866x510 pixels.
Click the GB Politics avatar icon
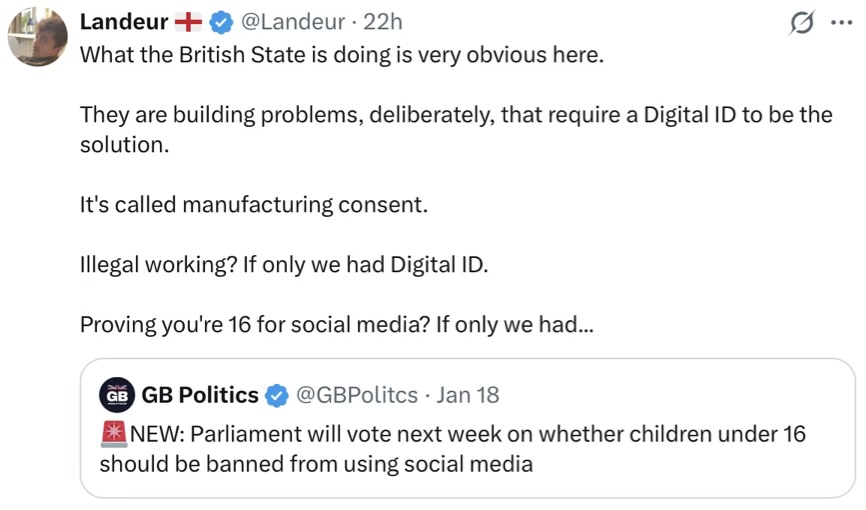[118, 394]
